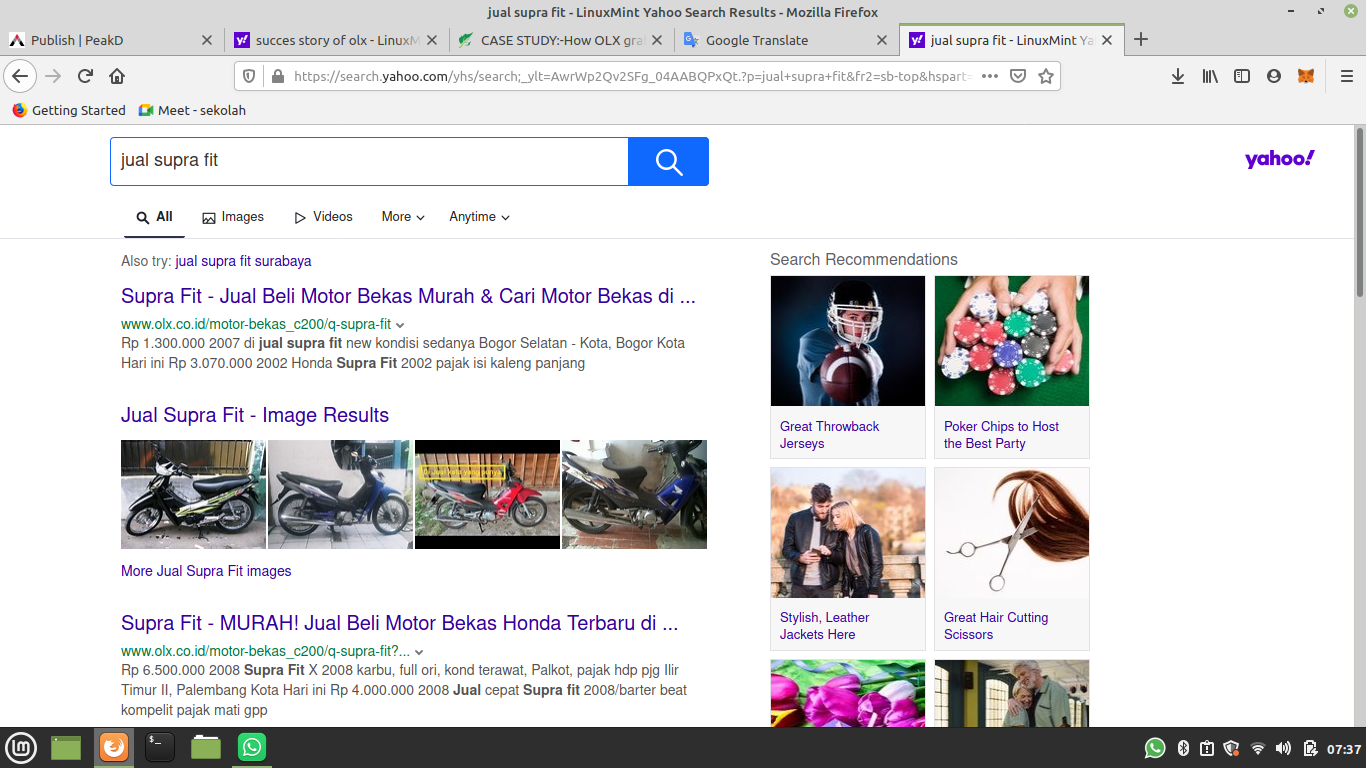The height and width of the screenshot is (768, 1366).
Task: Toggle the sidebar view icon
Action: coord(1242,76)
